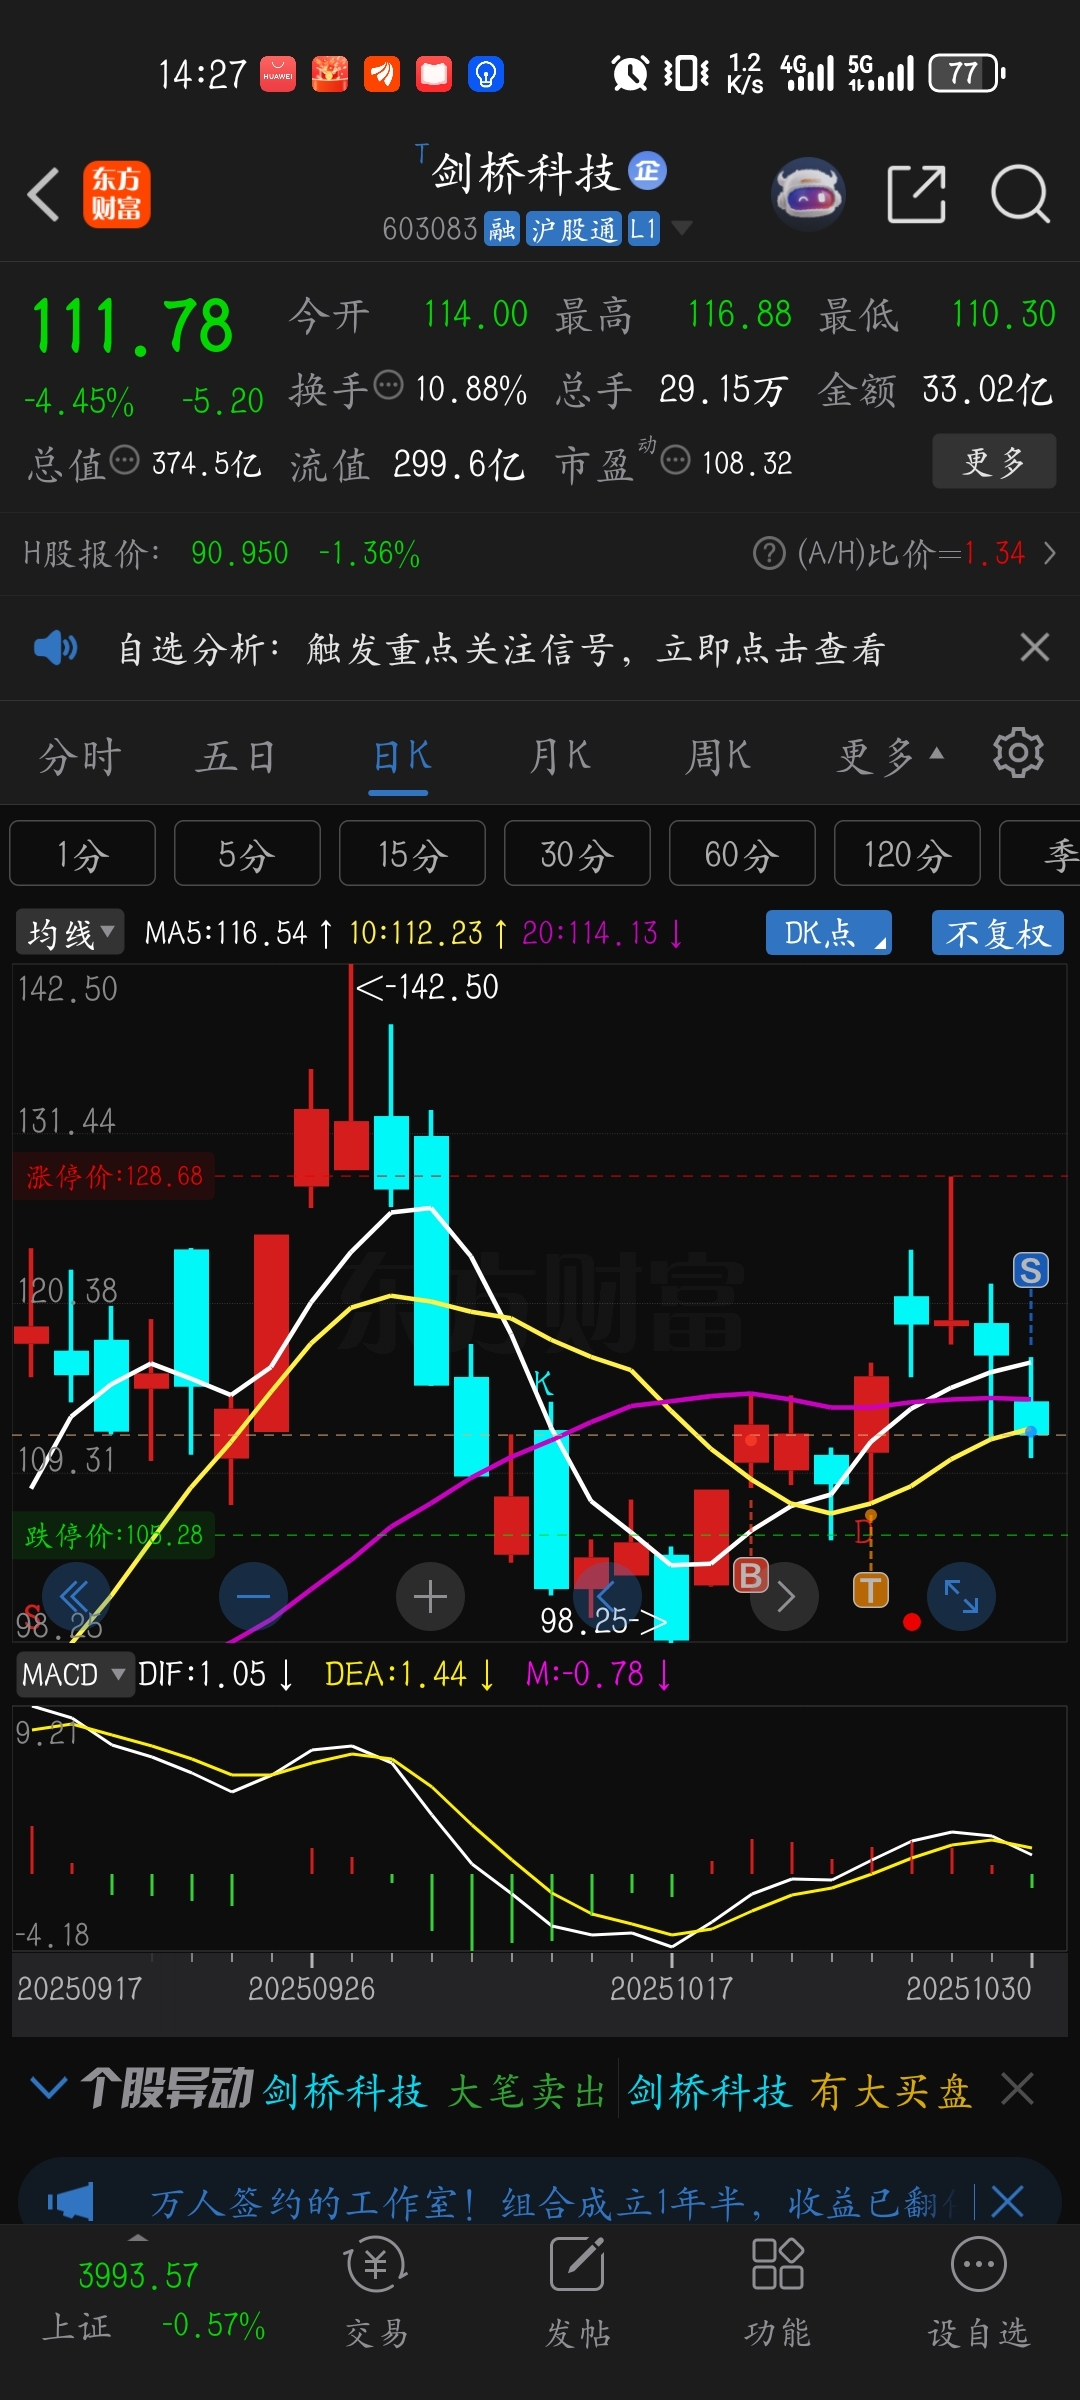The image size is (1080, 2400).
Task: Tap the 沪股通 tag
Action: (574, 229)
